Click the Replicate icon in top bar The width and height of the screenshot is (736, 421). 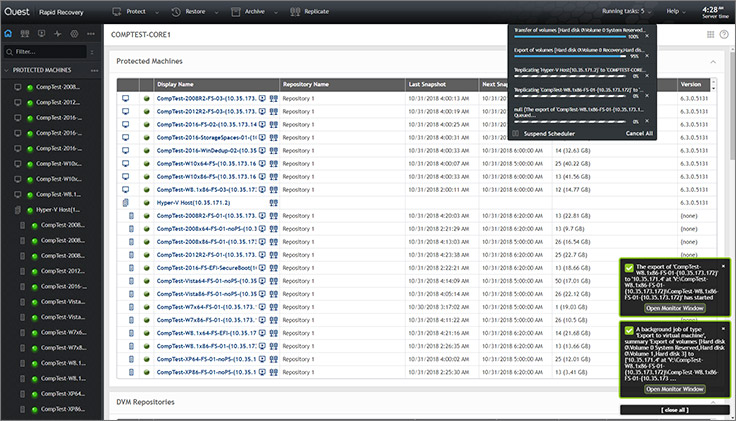[295, 12]
